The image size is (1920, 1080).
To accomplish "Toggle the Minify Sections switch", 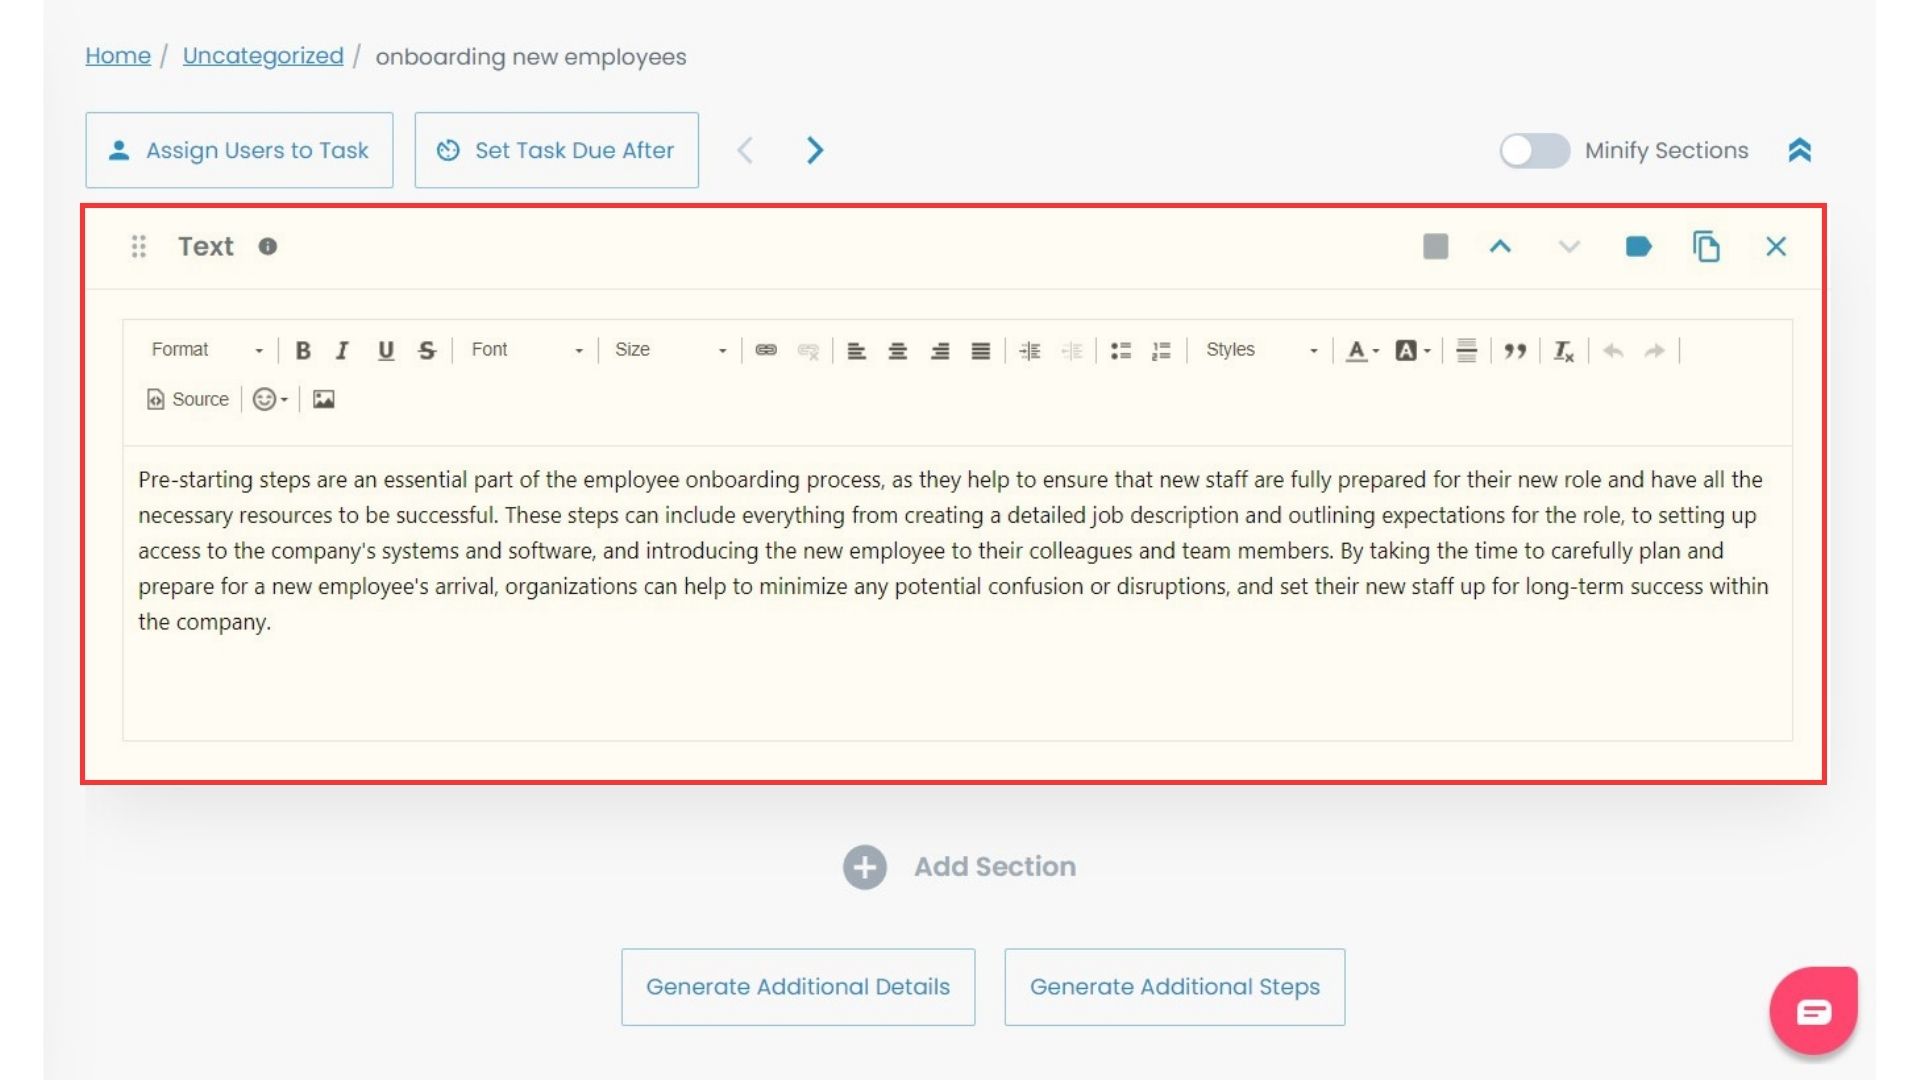I will tap(1534, 150).
